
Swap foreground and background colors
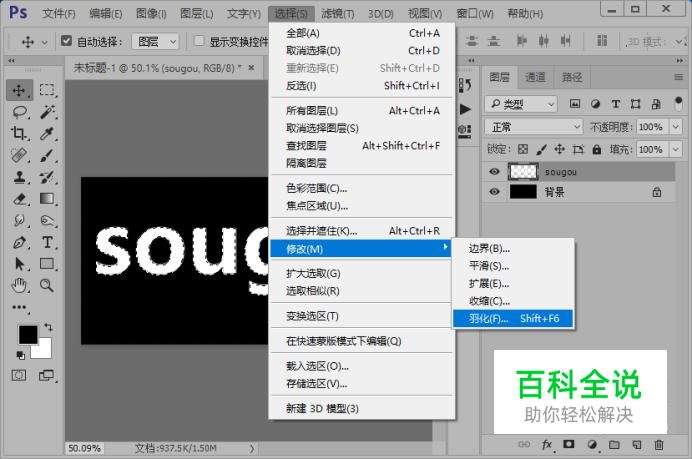48,327
